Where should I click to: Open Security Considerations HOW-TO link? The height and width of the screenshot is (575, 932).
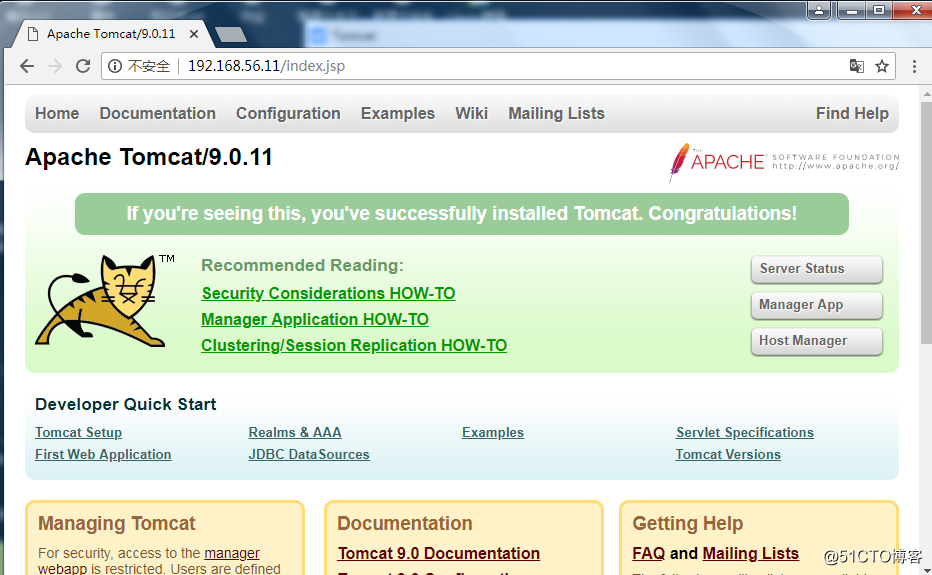click(328, 293)
